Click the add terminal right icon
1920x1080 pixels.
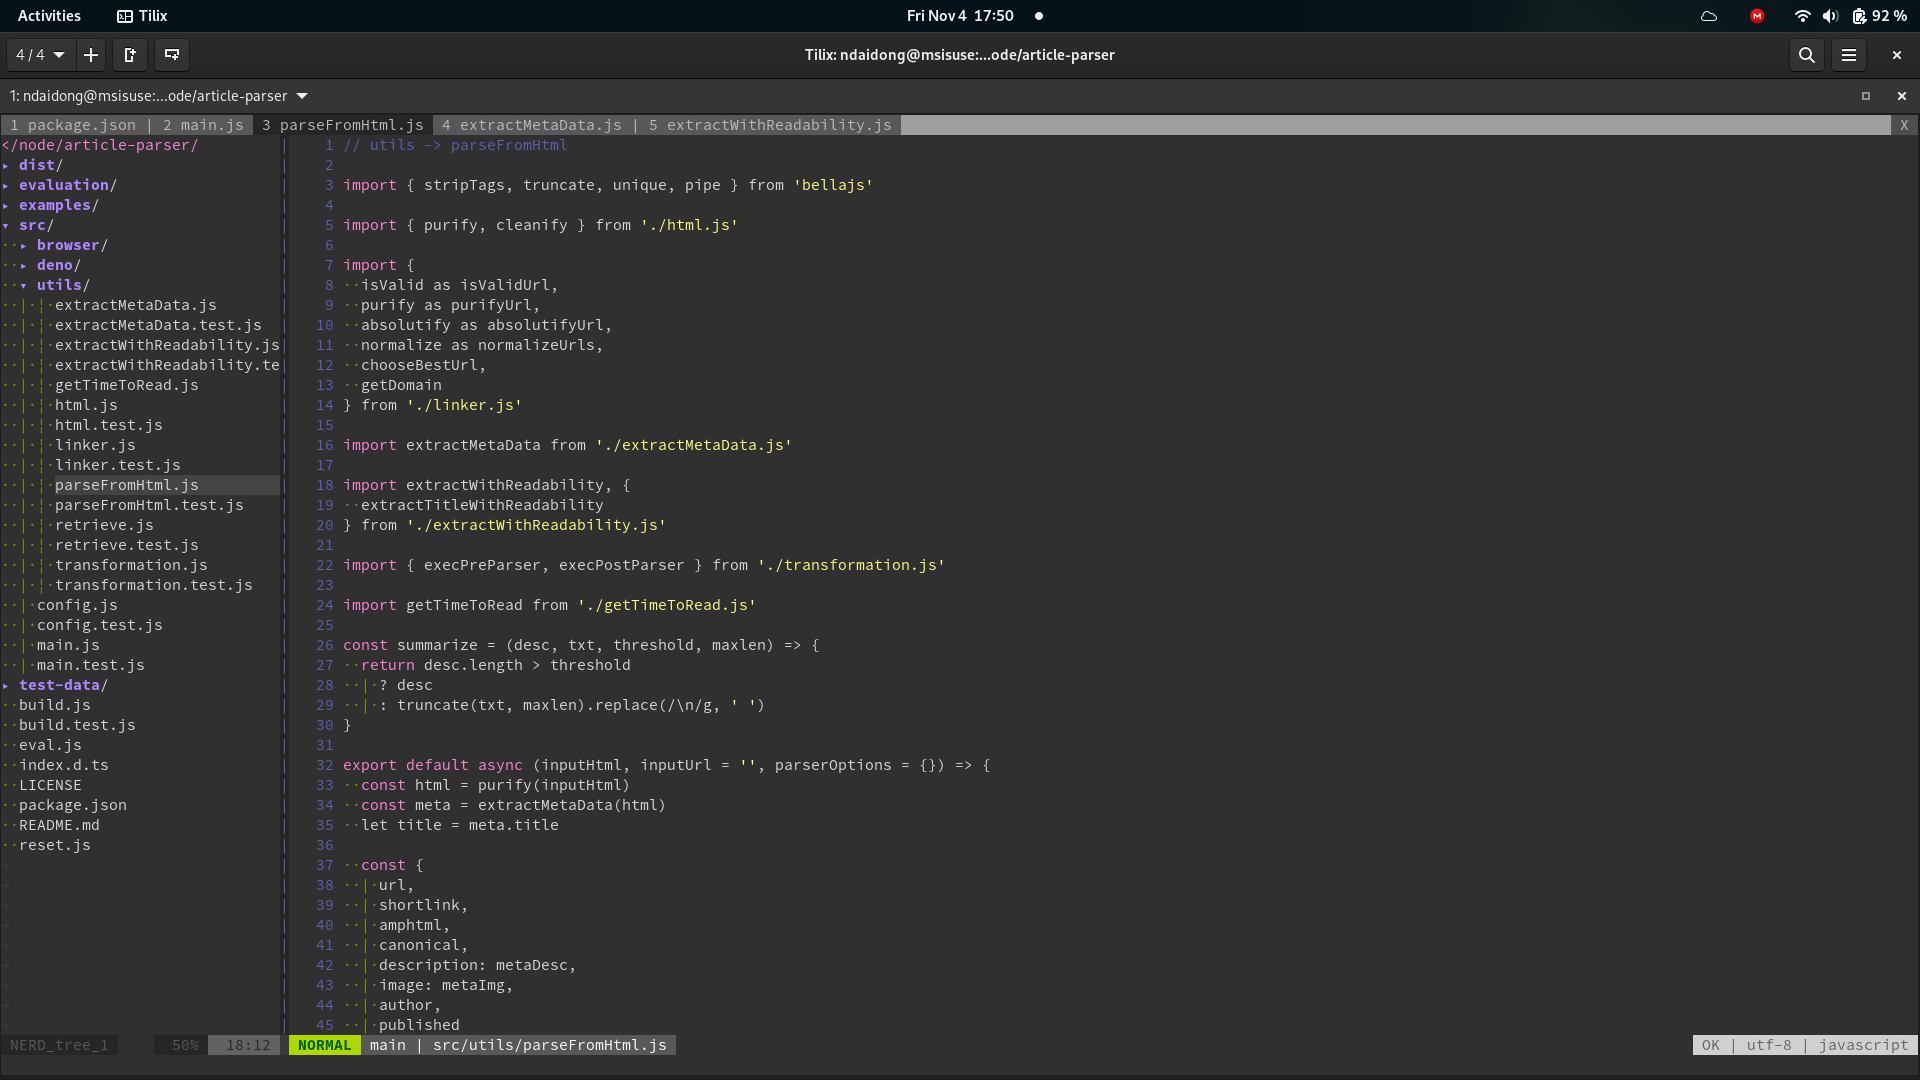[130, 55]
